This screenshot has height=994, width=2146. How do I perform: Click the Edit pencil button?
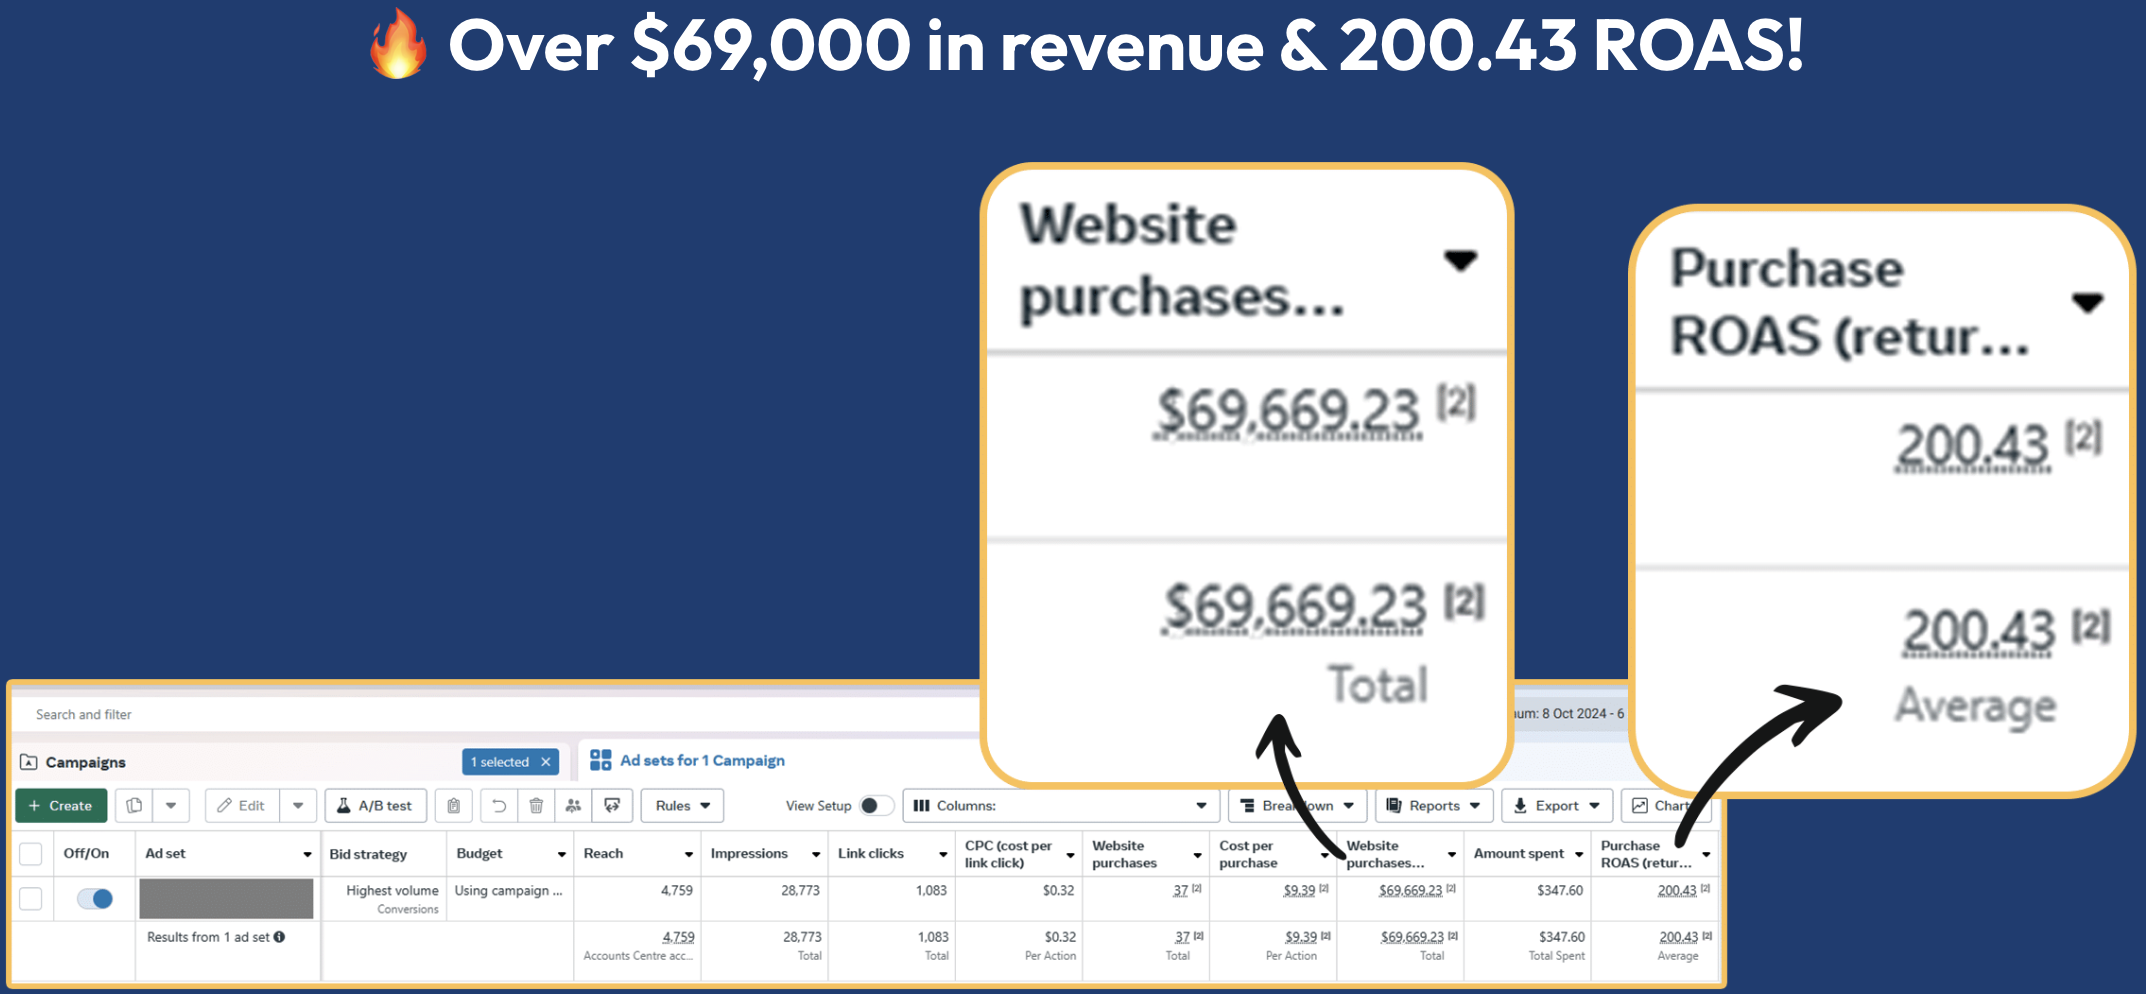[x=242, y=806]
